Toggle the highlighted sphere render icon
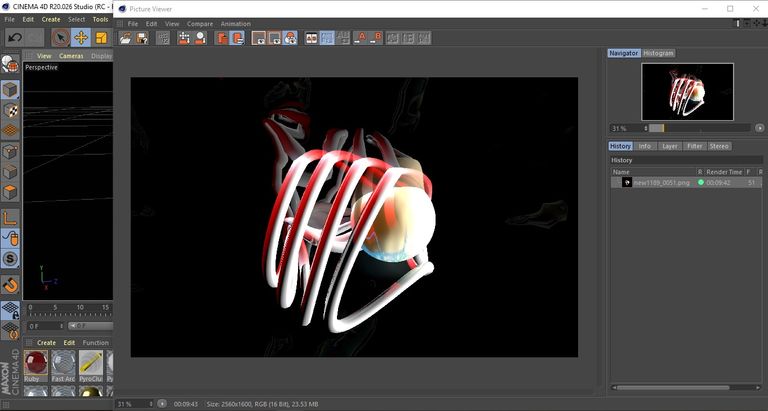This screenshot has height=411, width=768. point(290,38)
